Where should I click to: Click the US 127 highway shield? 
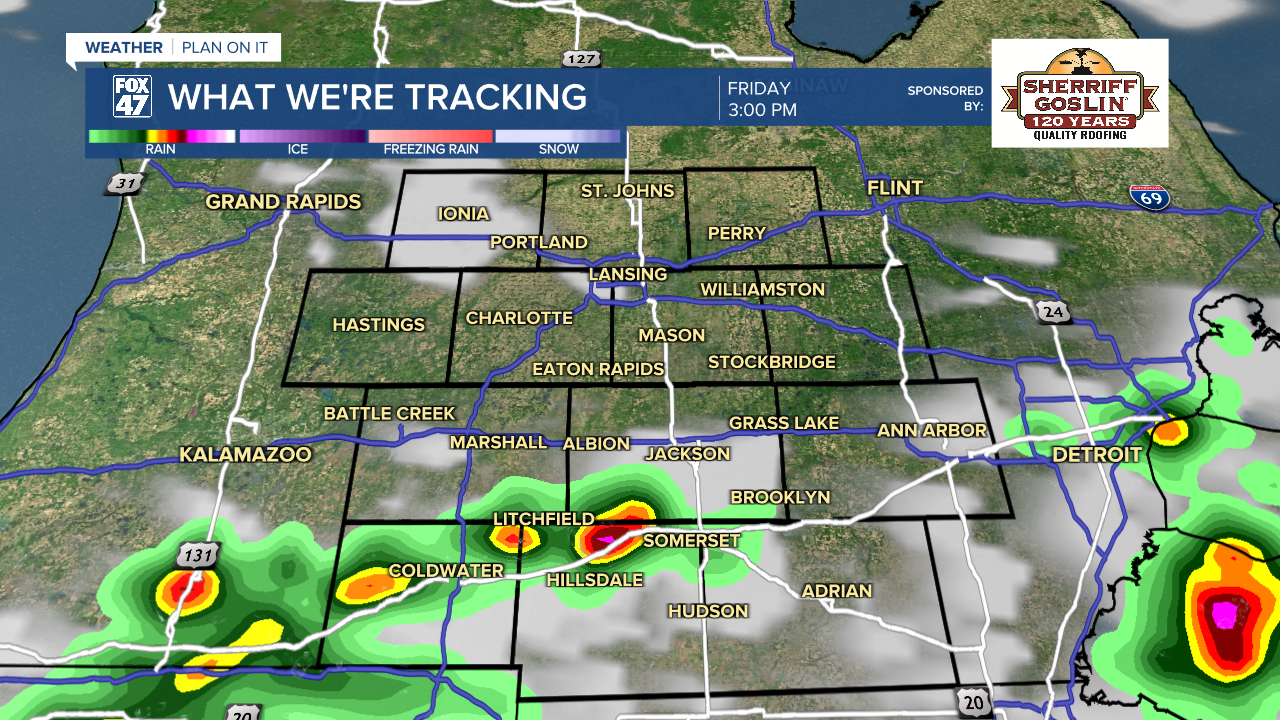581,58
